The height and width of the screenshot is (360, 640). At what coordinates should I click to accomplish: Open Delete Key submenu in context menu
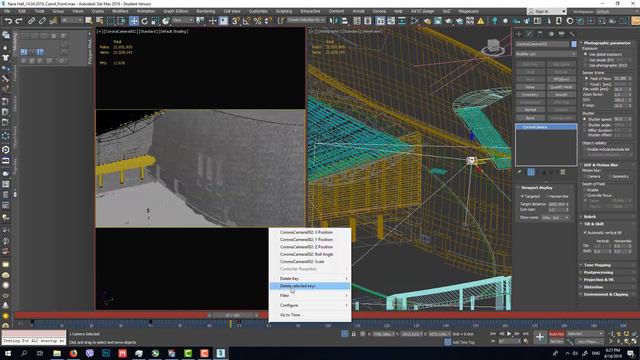[310, 278]
